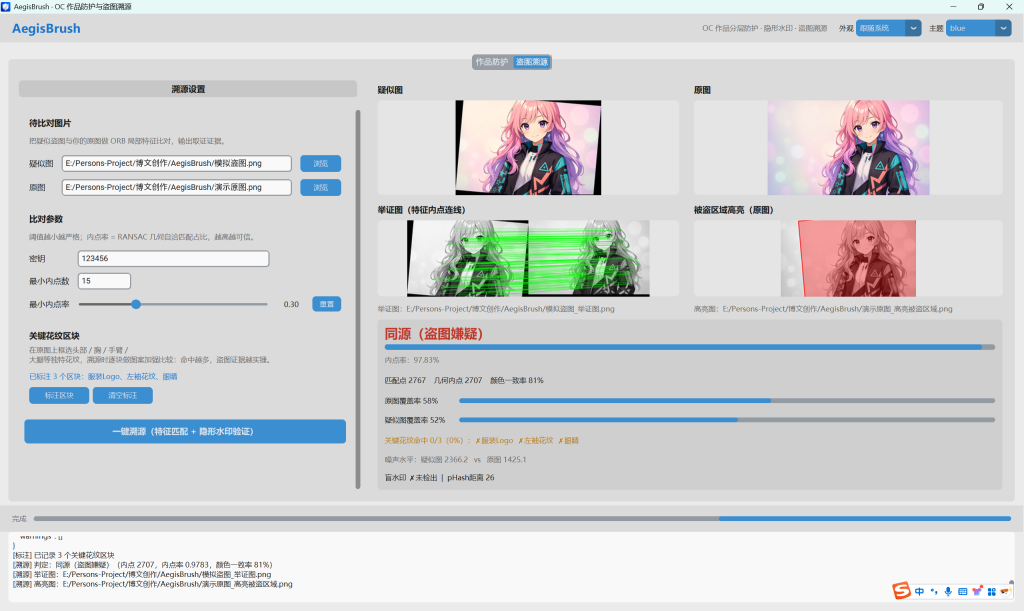Click the AegisBrush logo text in header
The image size is (1024, 611).
click(x=46, y=29)
